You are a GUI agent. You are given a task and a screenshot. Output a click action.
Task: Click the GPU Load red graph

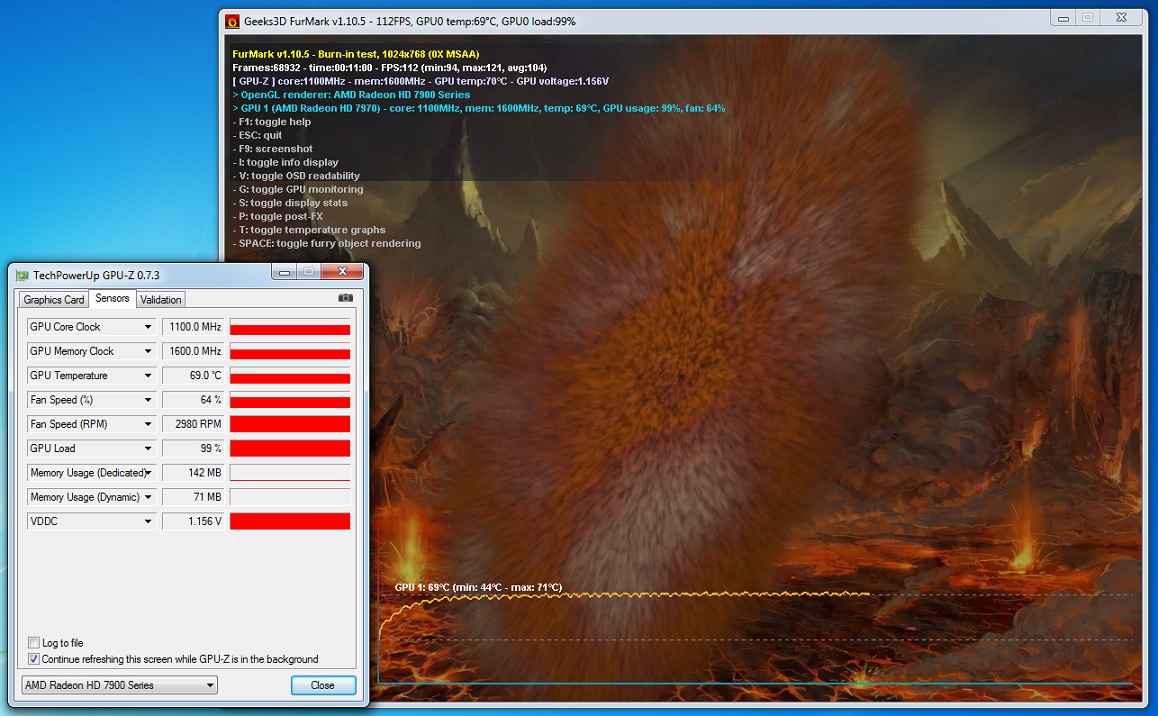click(x=290, y=449)
